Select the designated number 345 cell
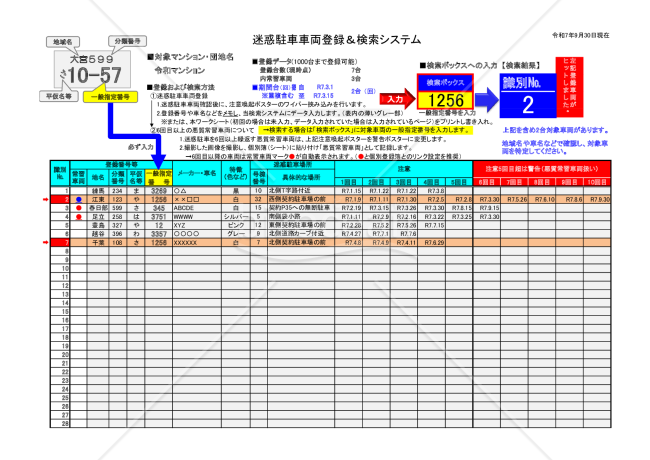Screen dimensions: 650x460 tap(159, 208)
